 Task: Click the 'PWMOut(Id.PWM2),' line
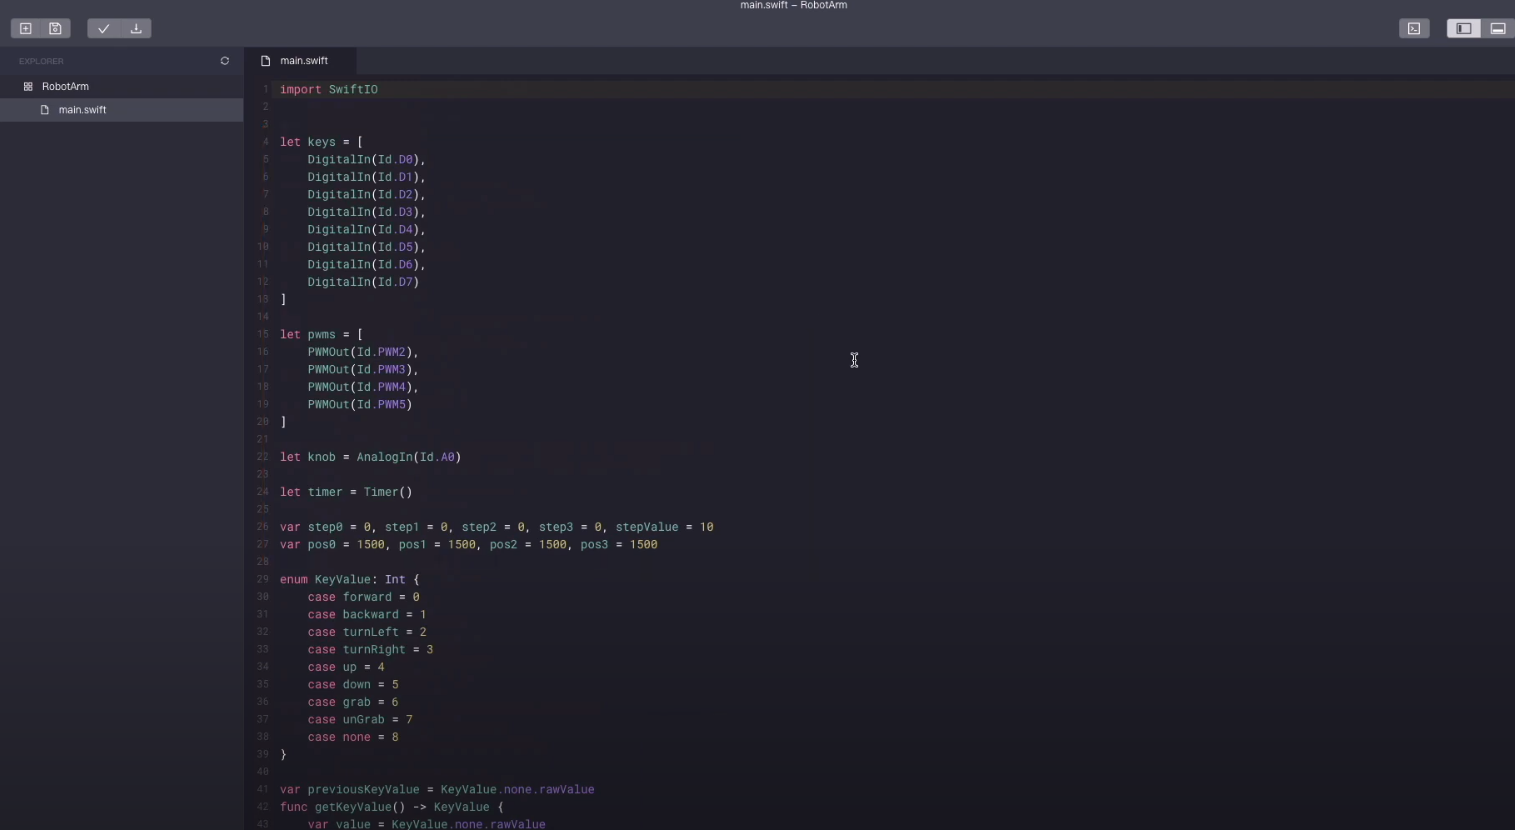pos(363,352)
